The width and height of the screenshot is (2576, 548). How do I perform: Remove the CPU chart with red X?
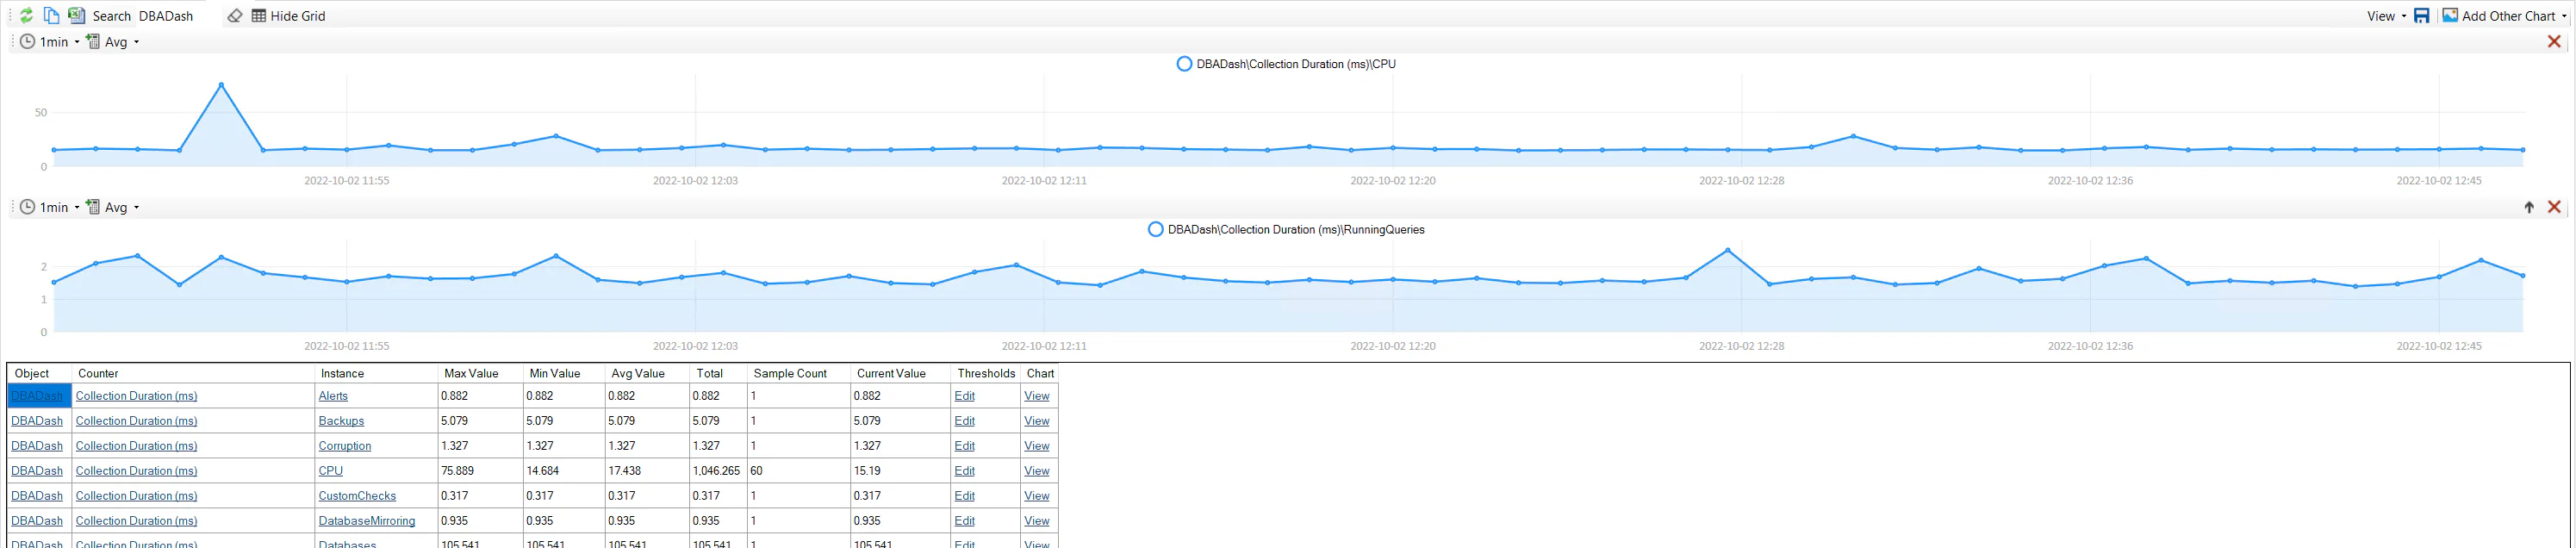[x=2554, y=42]
